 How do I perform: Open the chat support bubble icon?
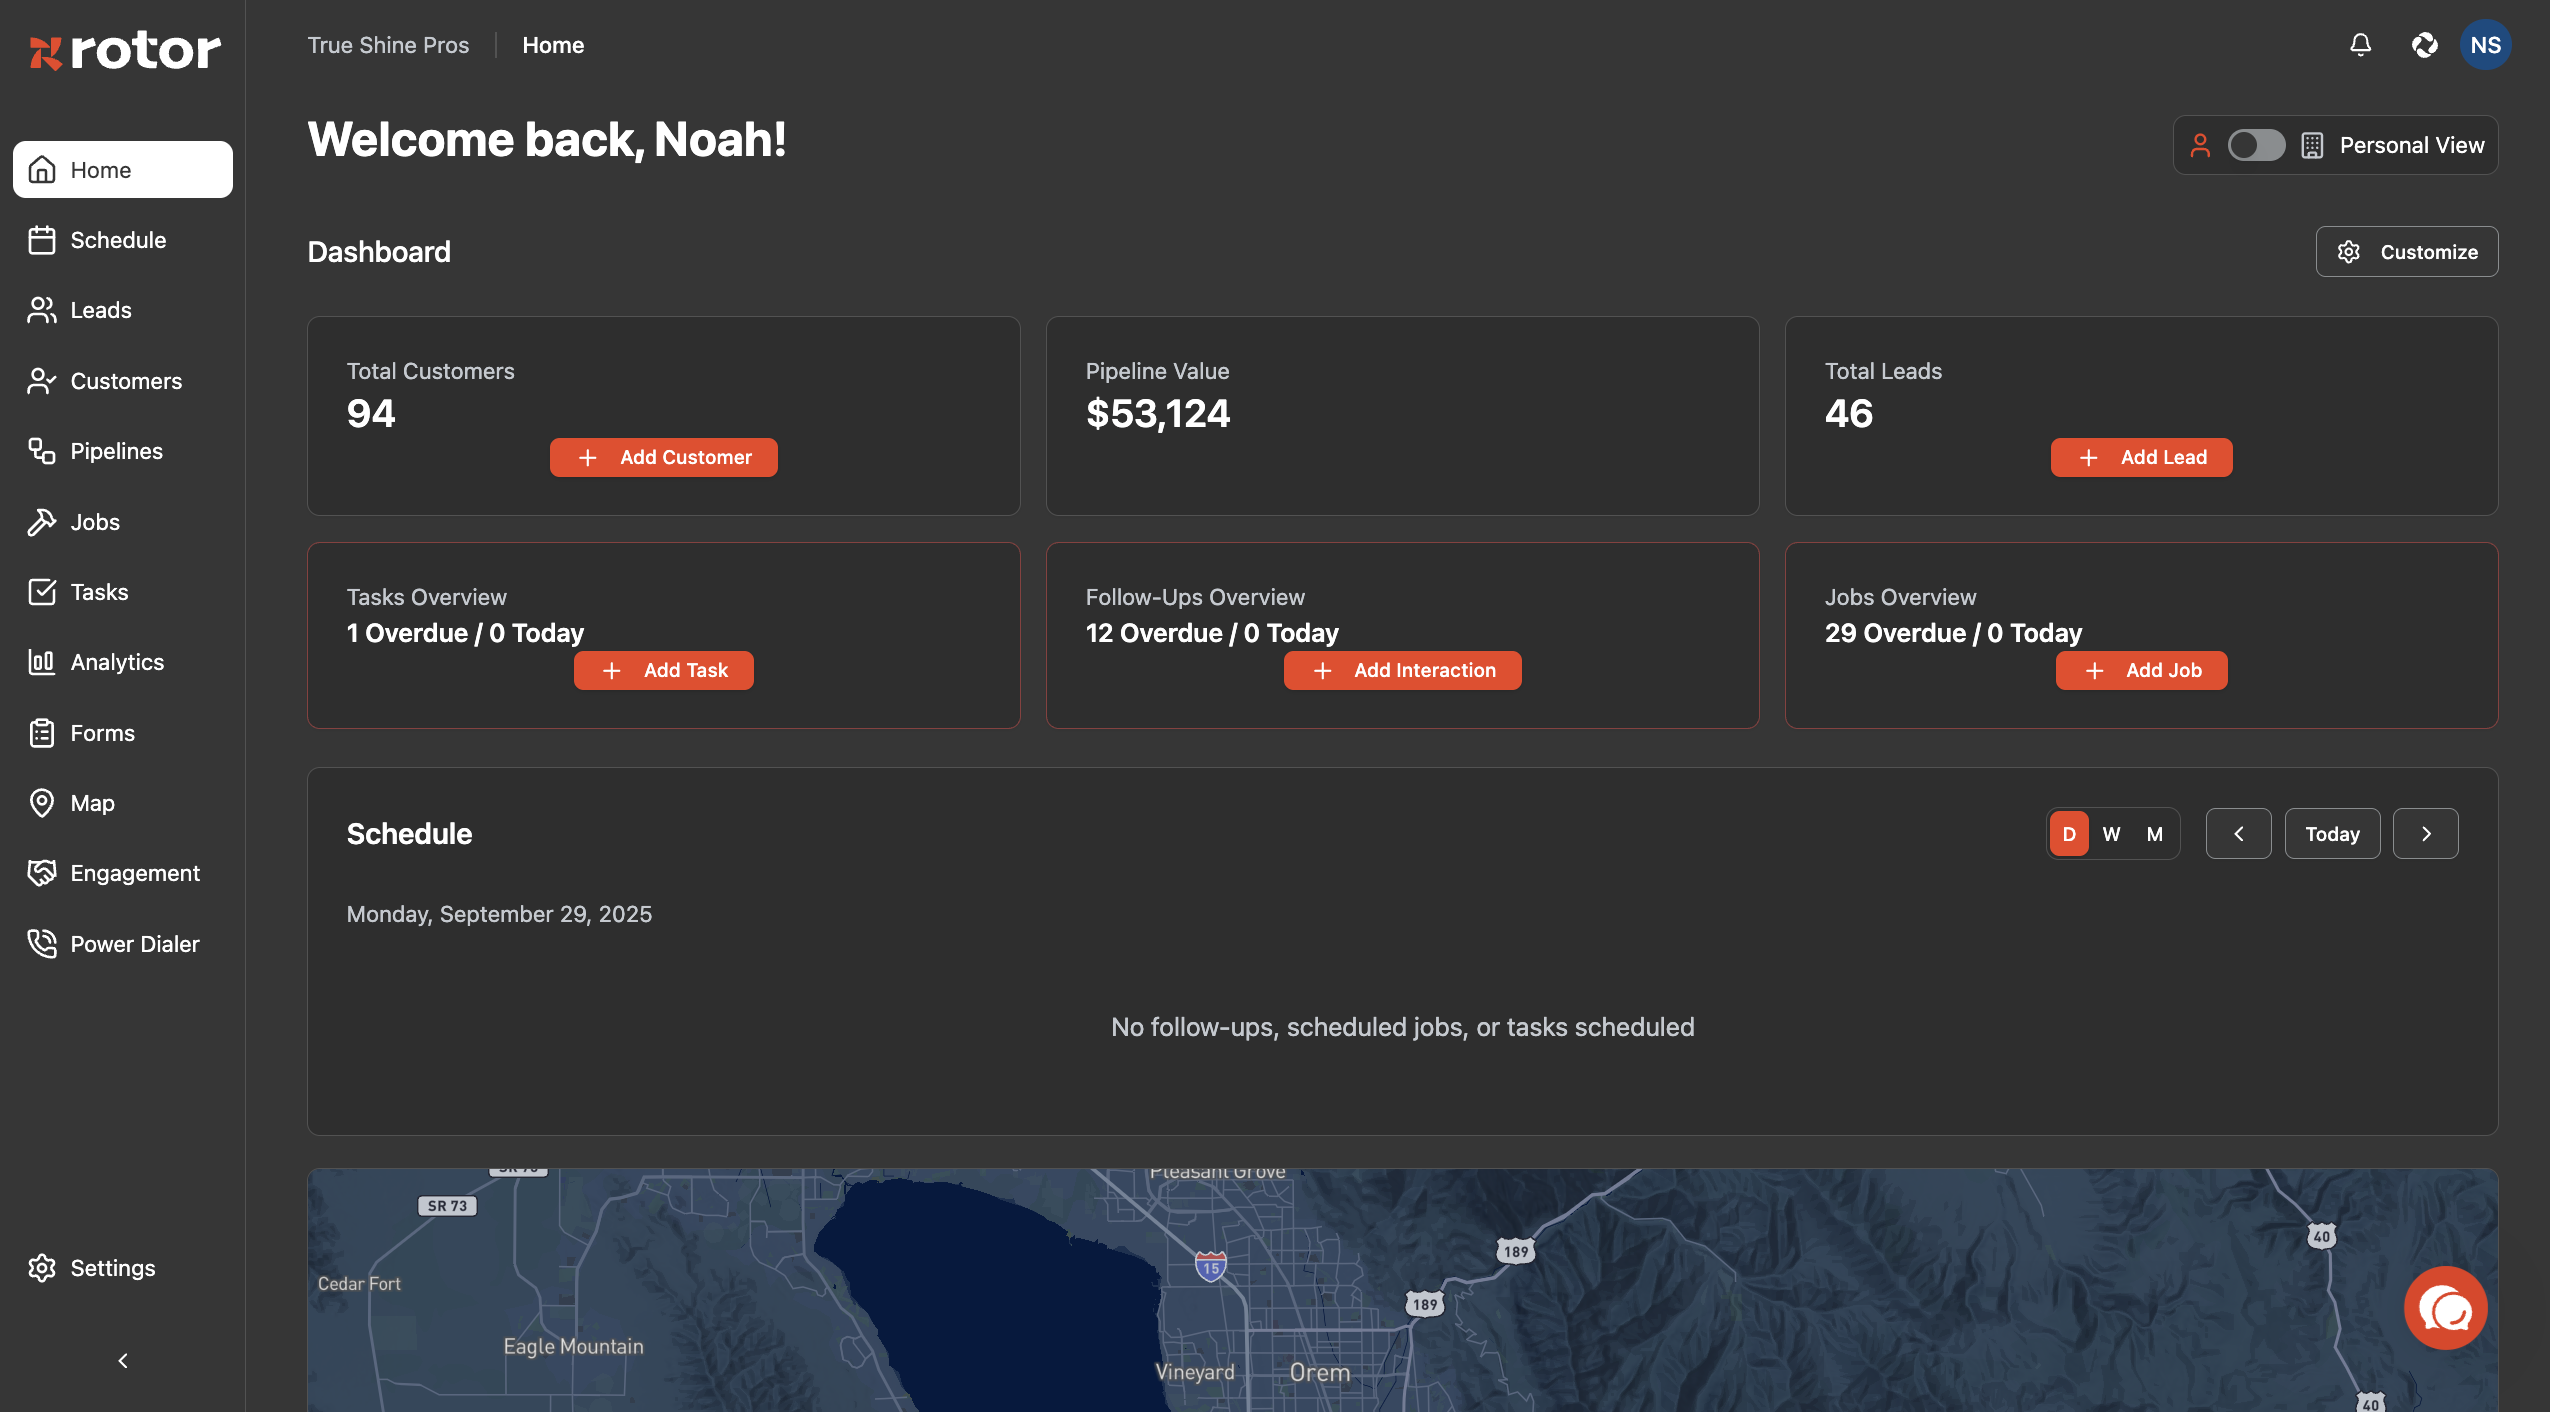point(2445,1308)
